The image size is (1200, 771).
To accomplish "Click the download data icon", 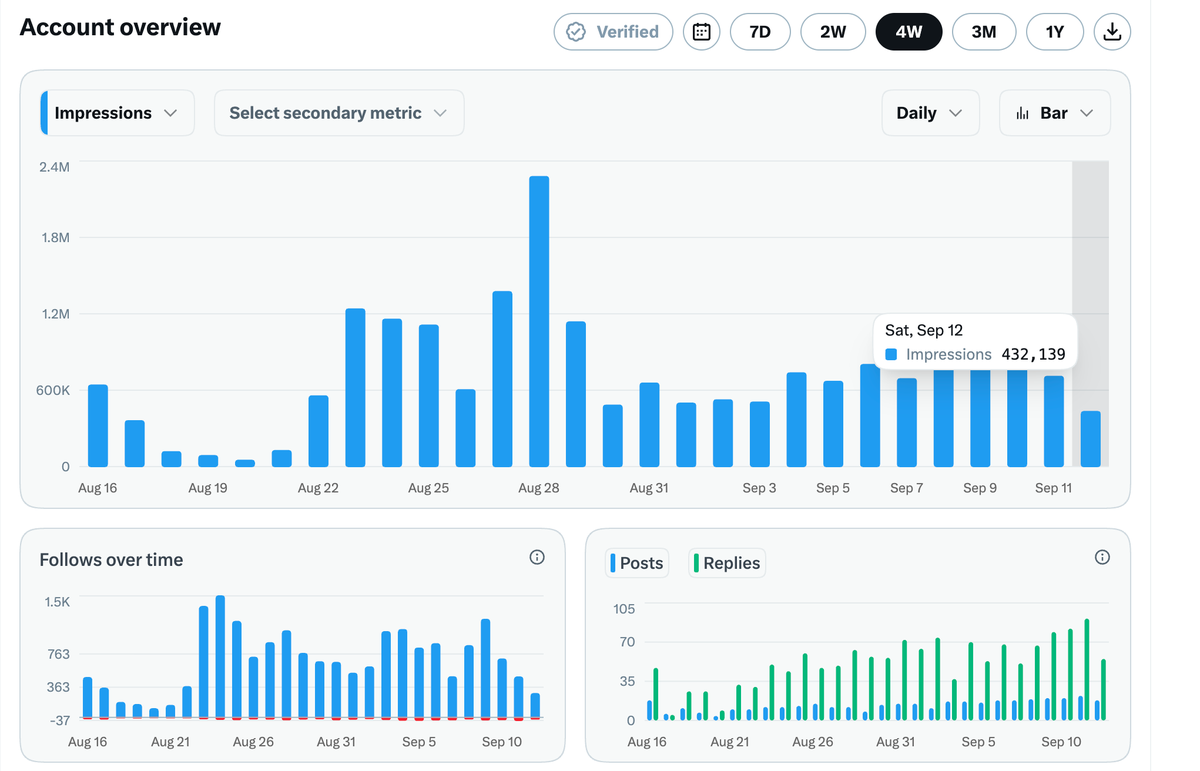I will point(1112,32).
